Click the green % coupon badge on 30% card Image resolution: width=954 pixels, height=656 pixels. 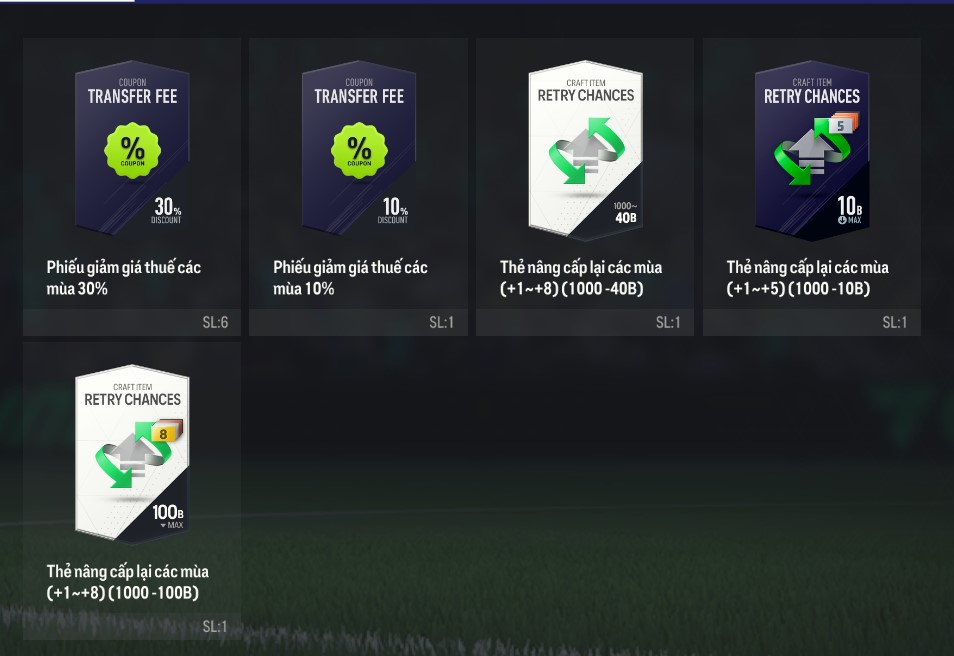click(x=132, y=150)
